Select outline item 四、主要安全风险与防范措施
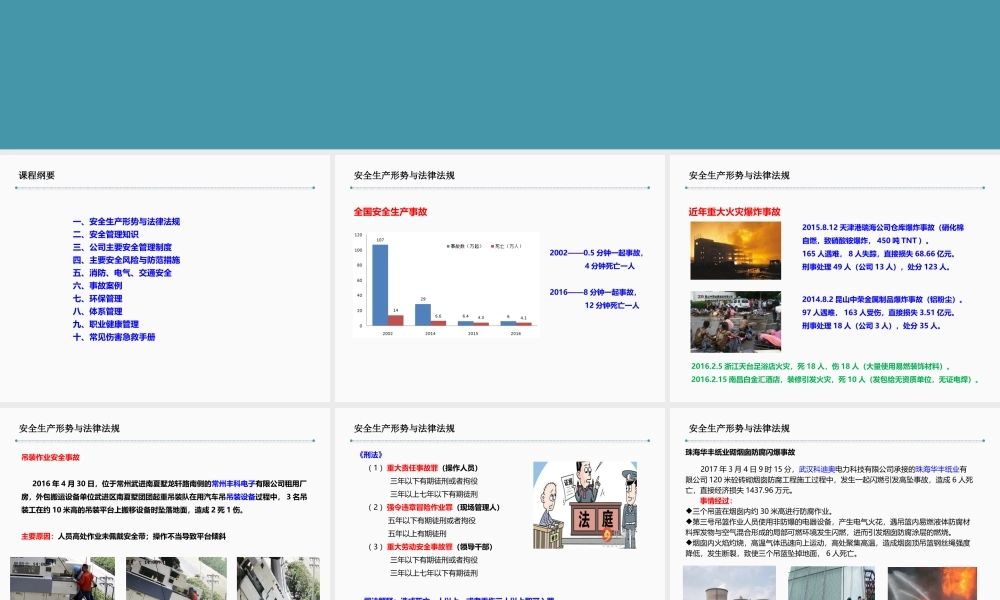The height and width of the screenshot is (600, 1000). (x=126, y=260)
